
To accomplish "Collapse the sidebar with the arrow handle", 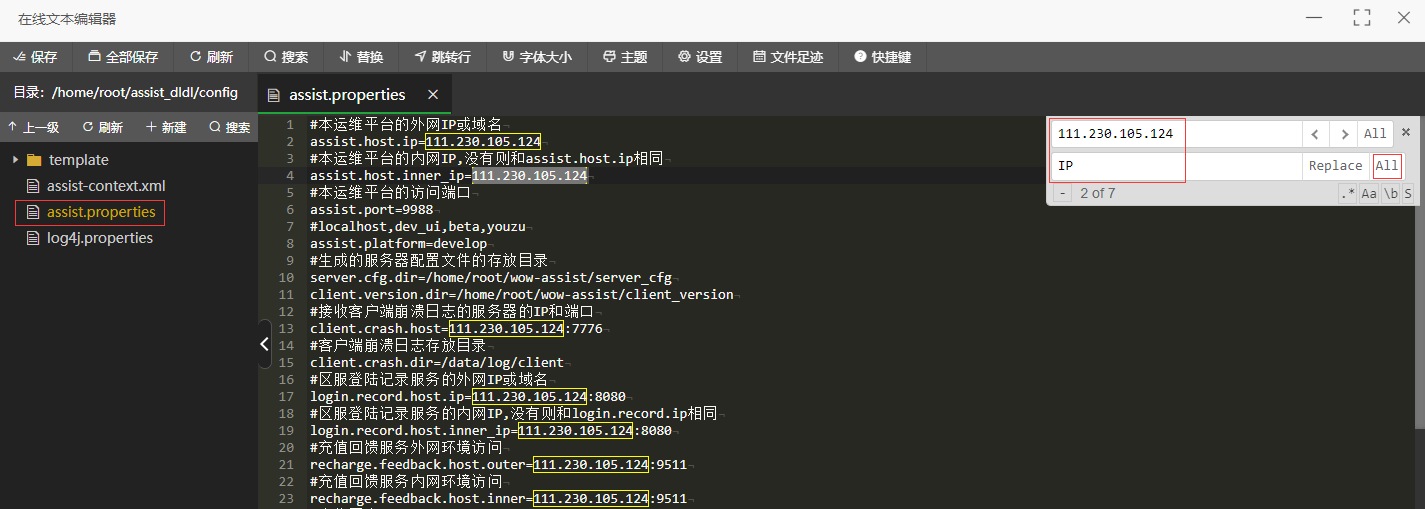I will pos(264,344).
